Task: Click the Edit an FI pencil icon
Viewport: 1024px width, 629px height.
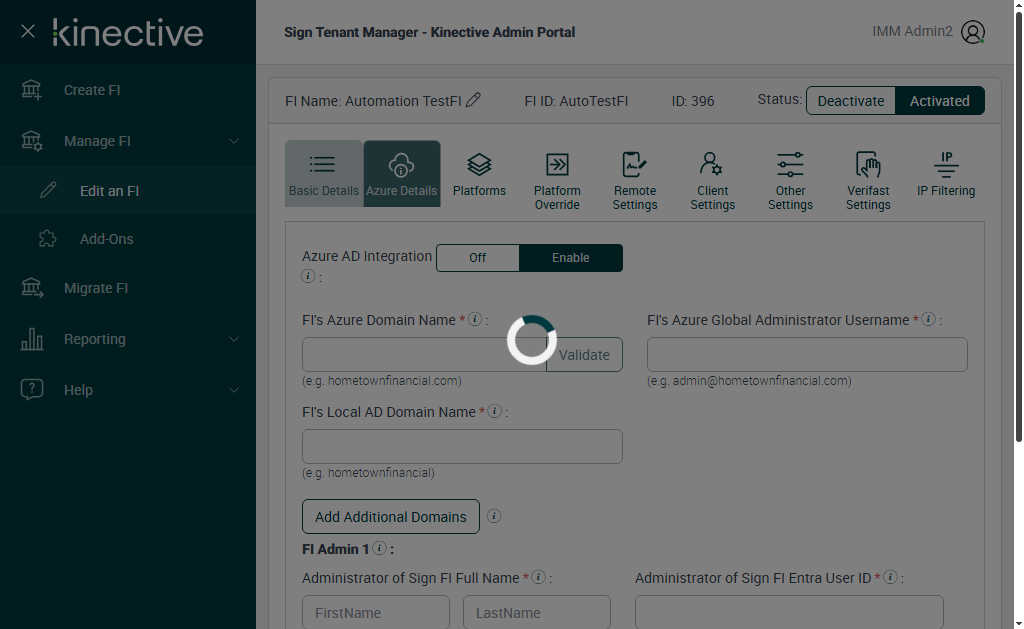Action: [x=48, y=190]
